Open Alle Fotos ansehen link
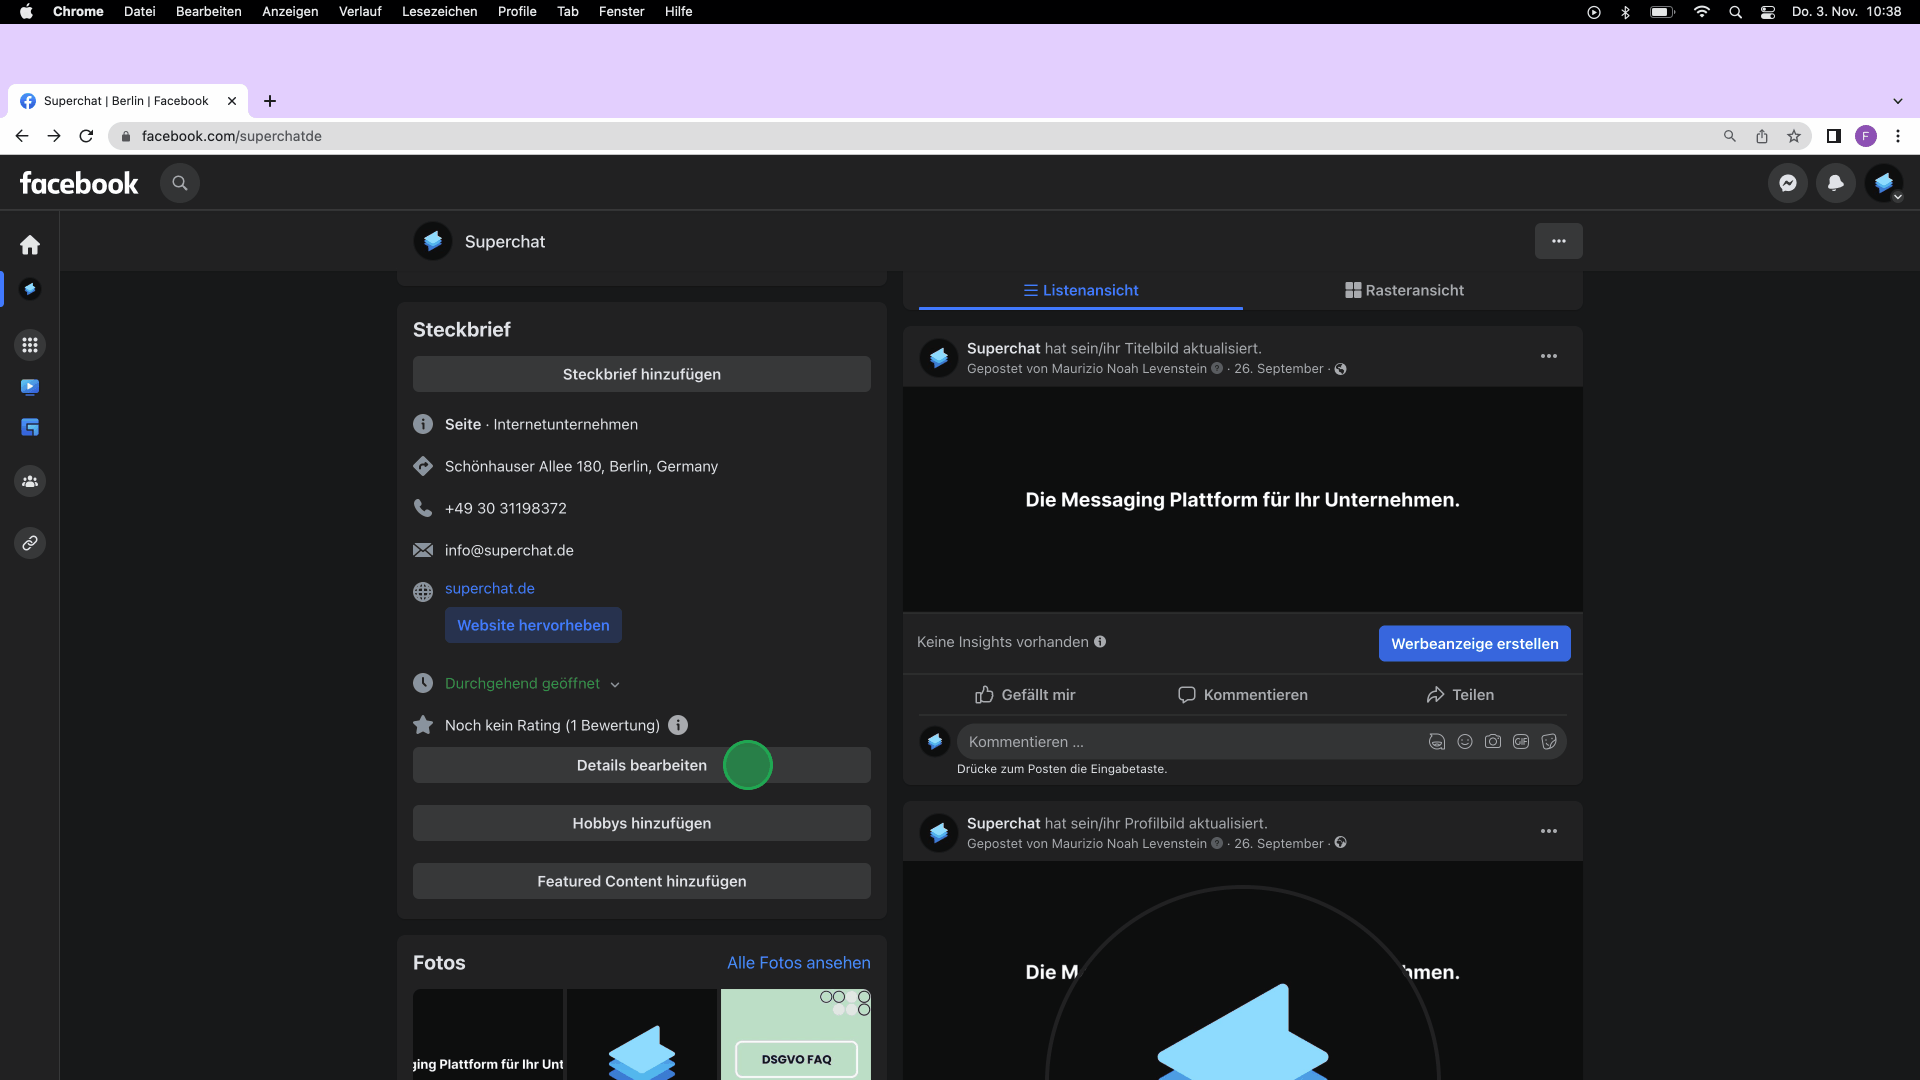Screen dimensions: 1920x1080 [798, 962]
